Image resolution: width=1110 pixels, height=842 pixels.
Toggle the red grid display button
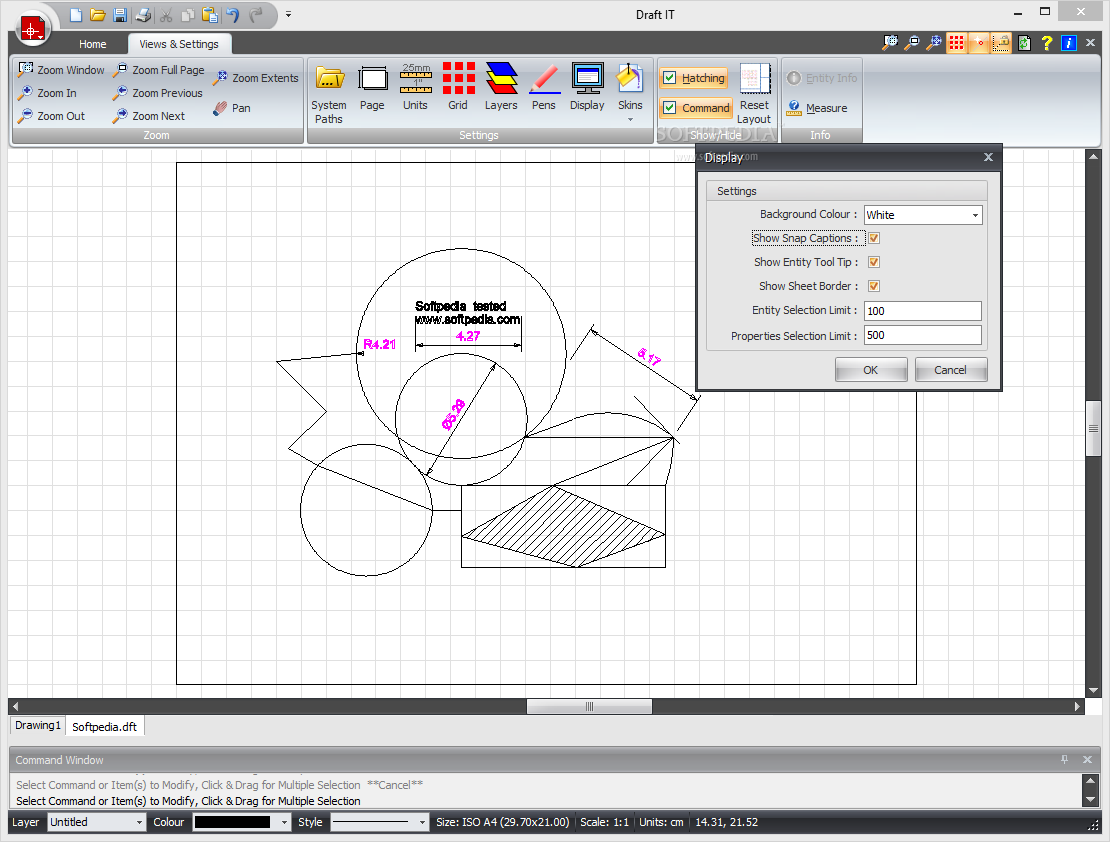(956, 43)
